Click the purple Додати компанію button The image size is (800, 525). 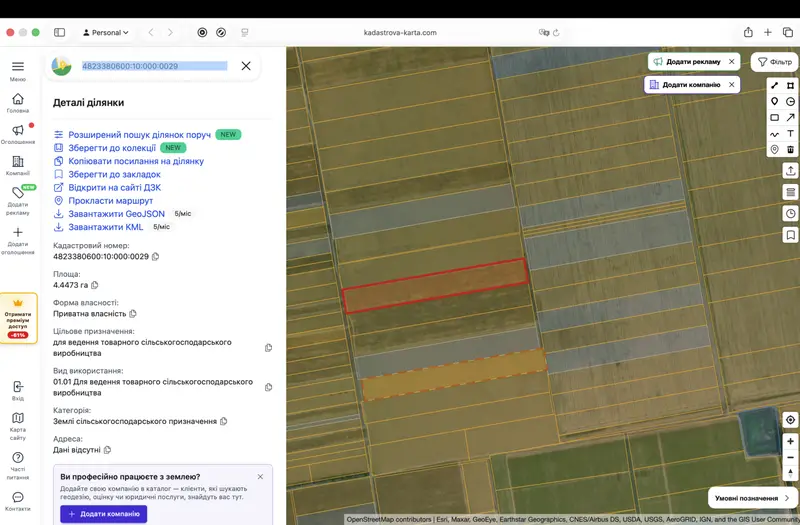click(104, 514)
